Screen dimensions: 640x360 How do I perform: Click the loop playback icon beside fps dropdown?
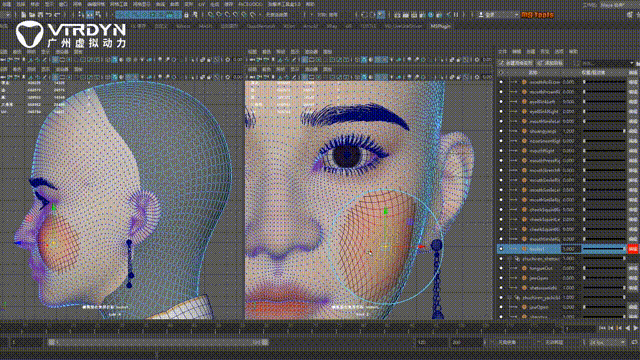click(x=634, y=342)
